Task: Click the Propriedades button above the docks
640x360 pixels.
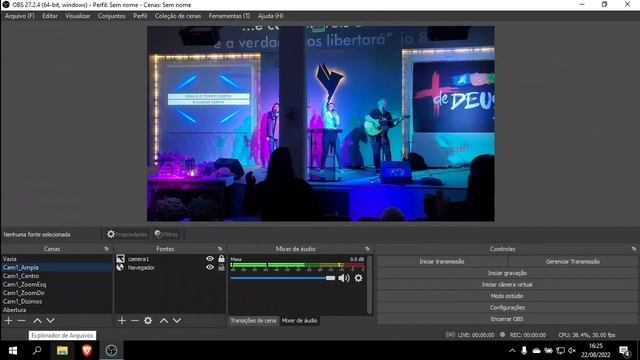Action: pyautogui.click(x=127, y=234)
